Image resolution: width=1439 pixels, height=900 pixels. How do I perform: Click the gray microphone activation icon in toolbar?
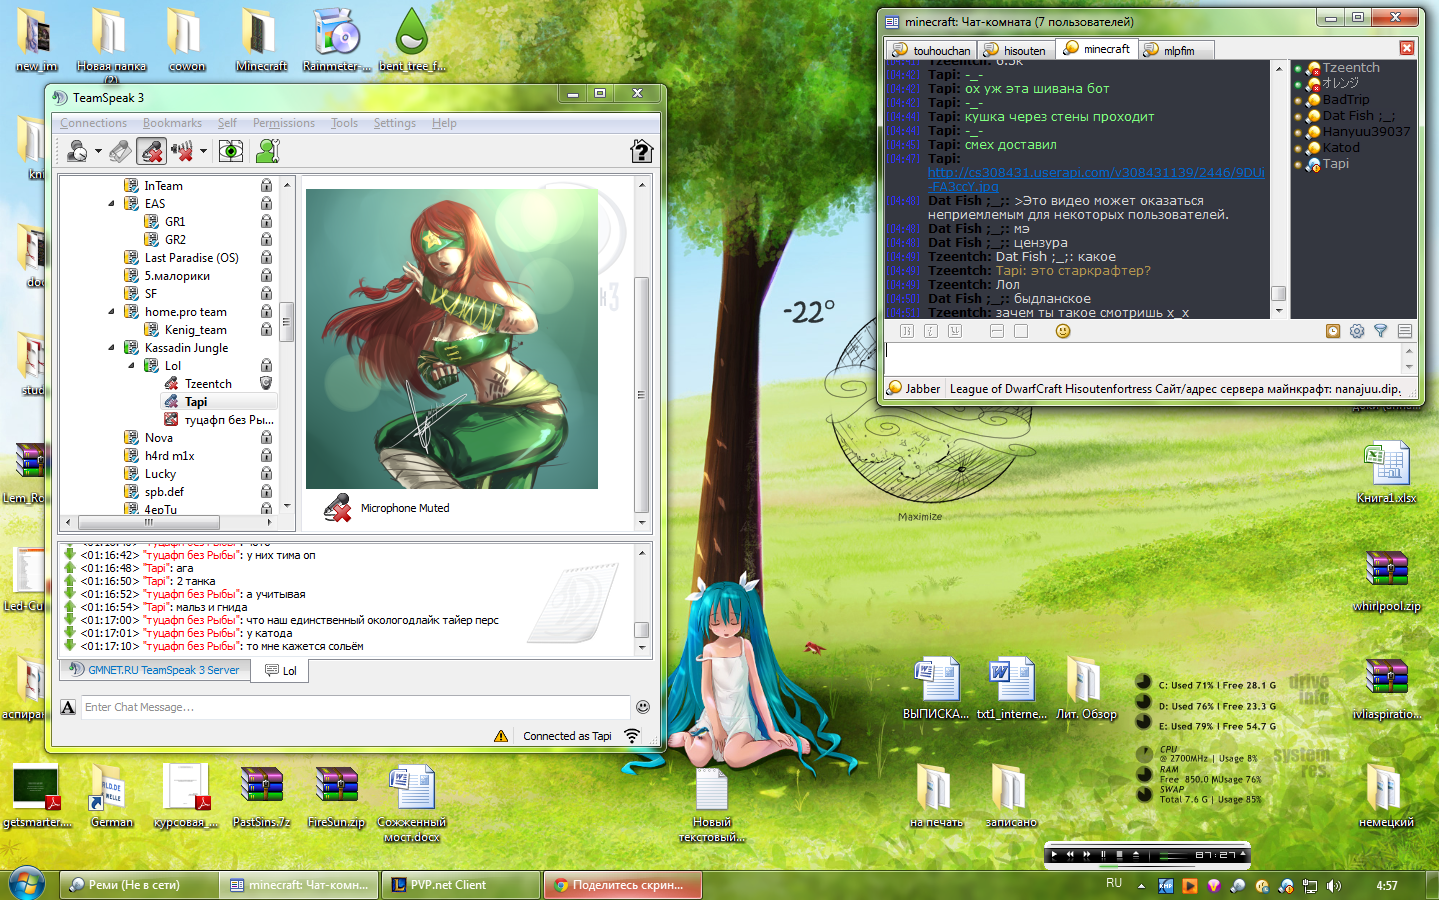[x=120, y=151]
